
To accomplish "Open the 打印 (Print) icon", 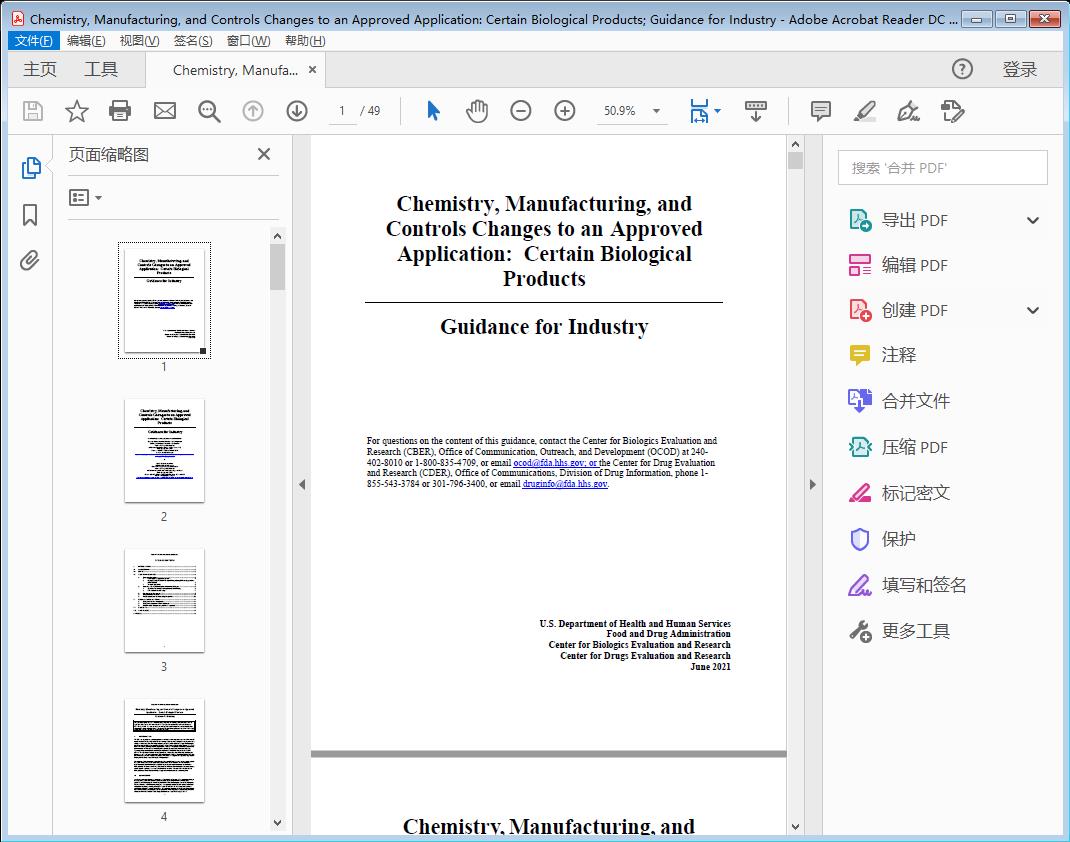I will coord(120,111).
